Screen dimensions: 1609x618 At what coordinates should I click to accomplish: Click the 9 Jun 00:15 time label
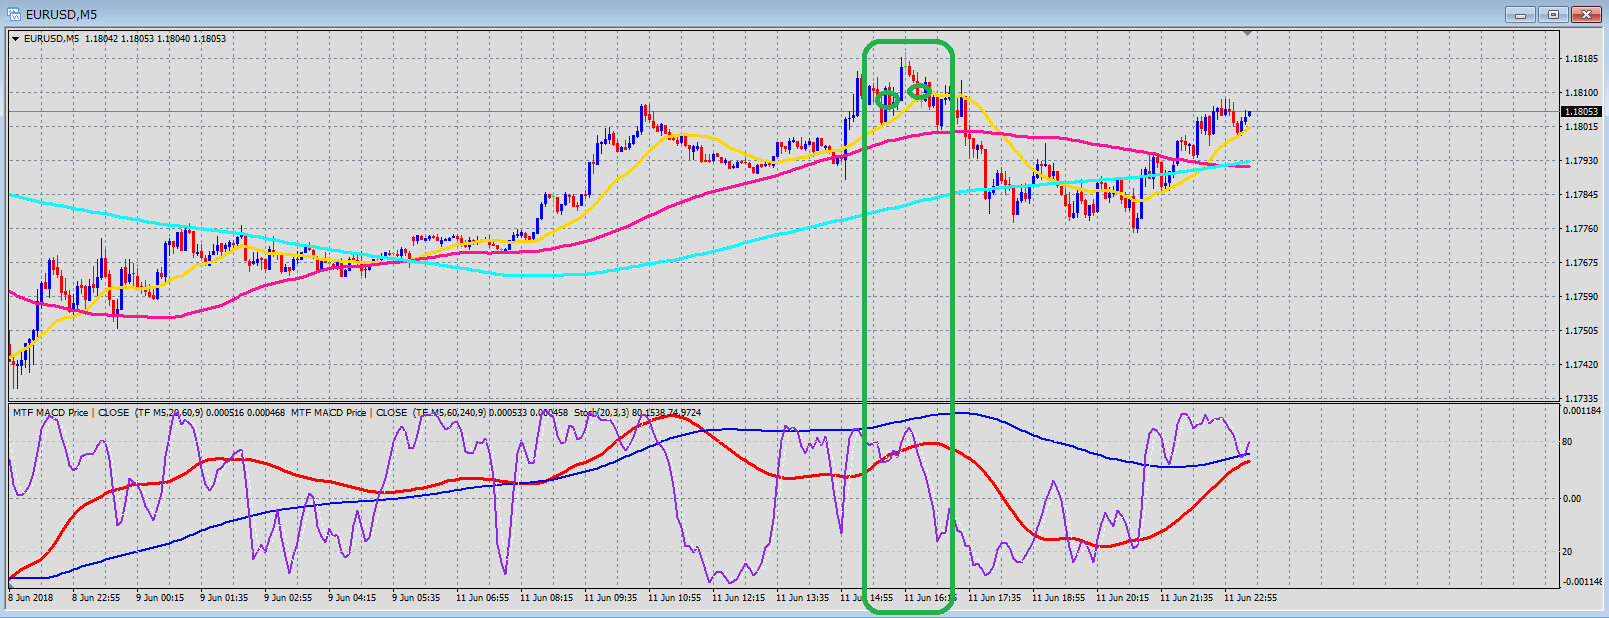click(160, 598)
